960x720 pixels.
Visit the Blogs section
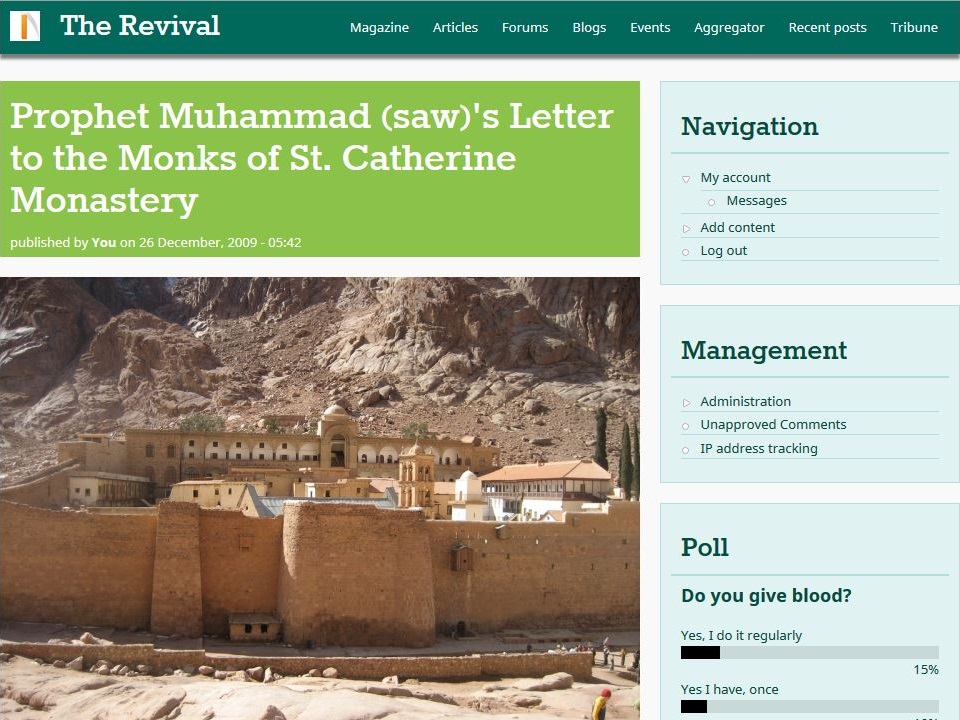589,28
